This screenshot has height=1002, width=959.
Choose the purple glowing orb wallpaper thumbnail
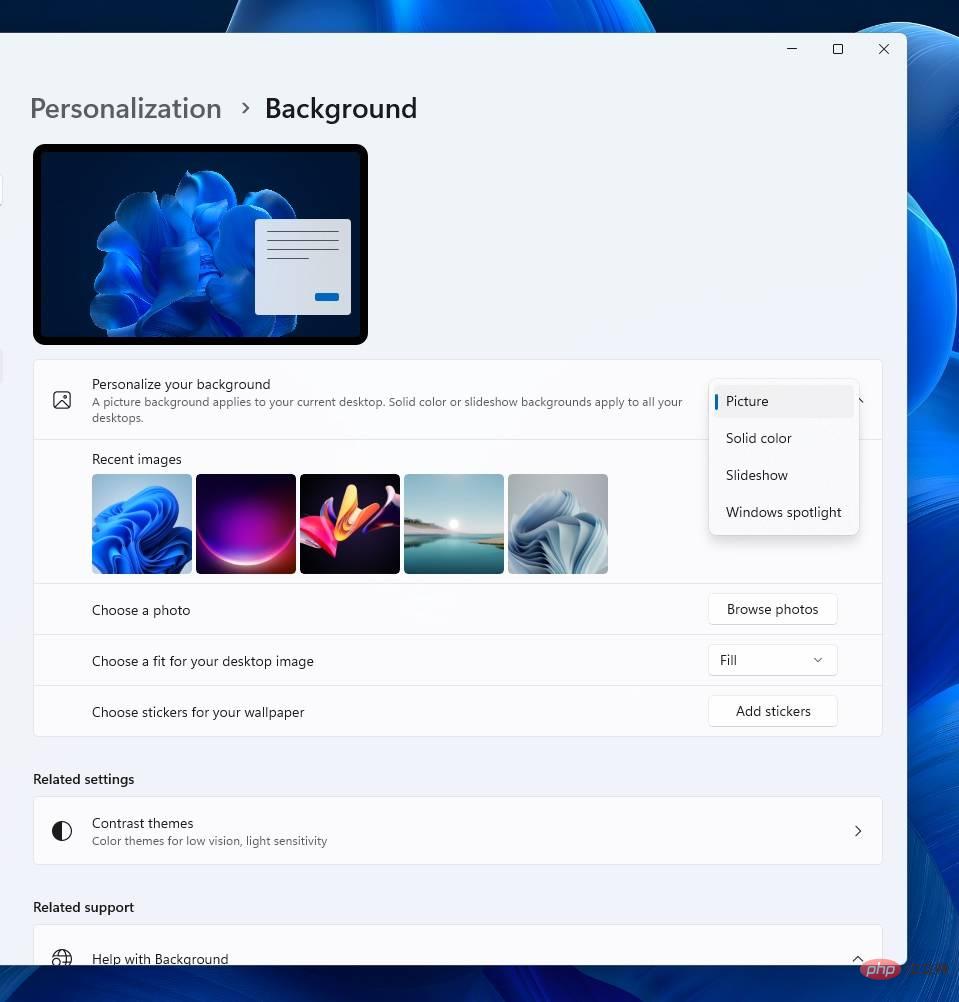246,524
